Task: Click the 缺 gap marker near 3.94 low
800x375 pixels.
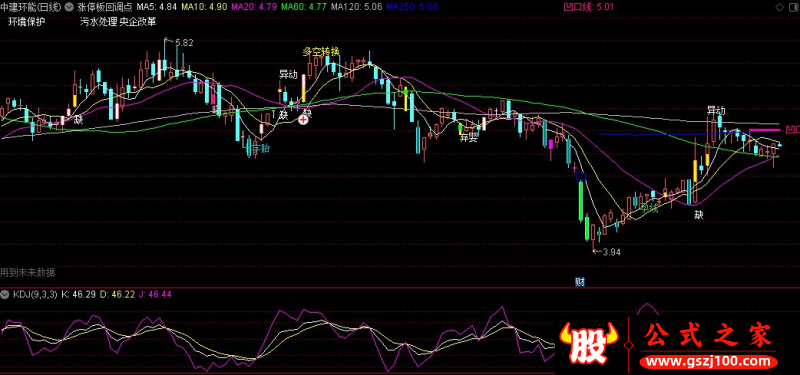Action: click(698, 215)
